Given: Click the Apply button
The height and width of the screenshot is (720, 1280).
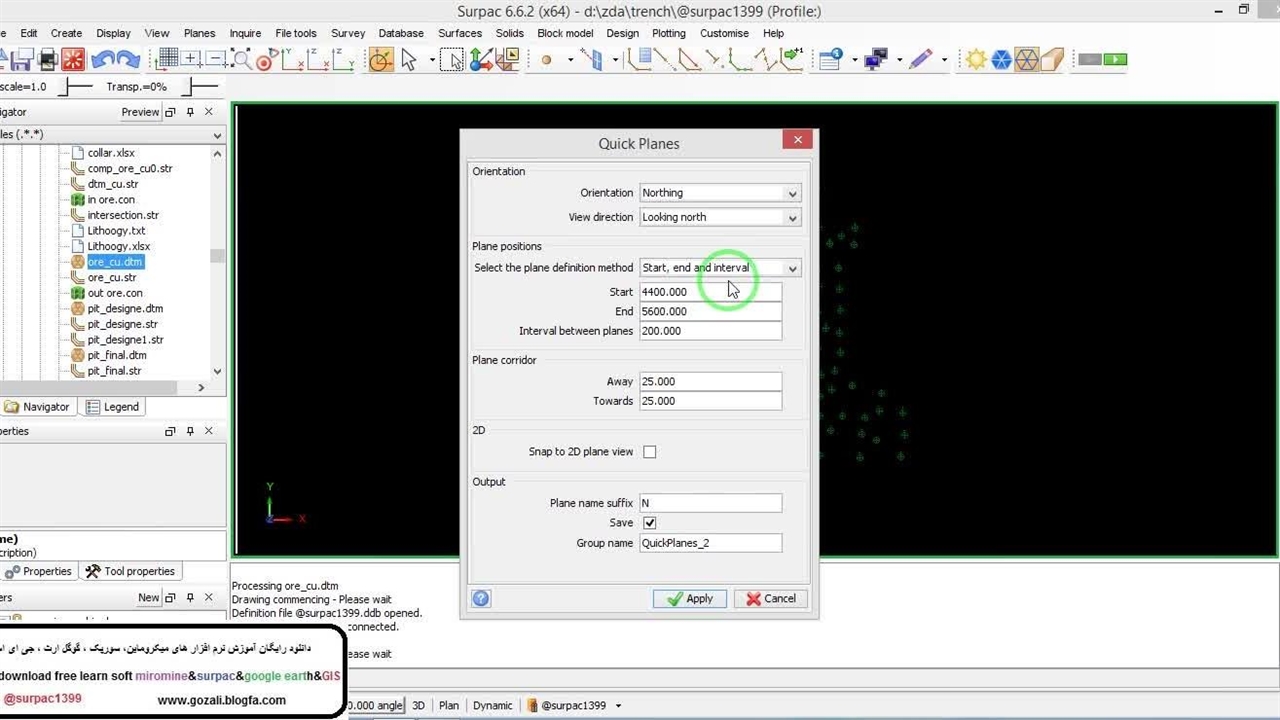Looking at the screenshot, I should (x=689, y=598).
